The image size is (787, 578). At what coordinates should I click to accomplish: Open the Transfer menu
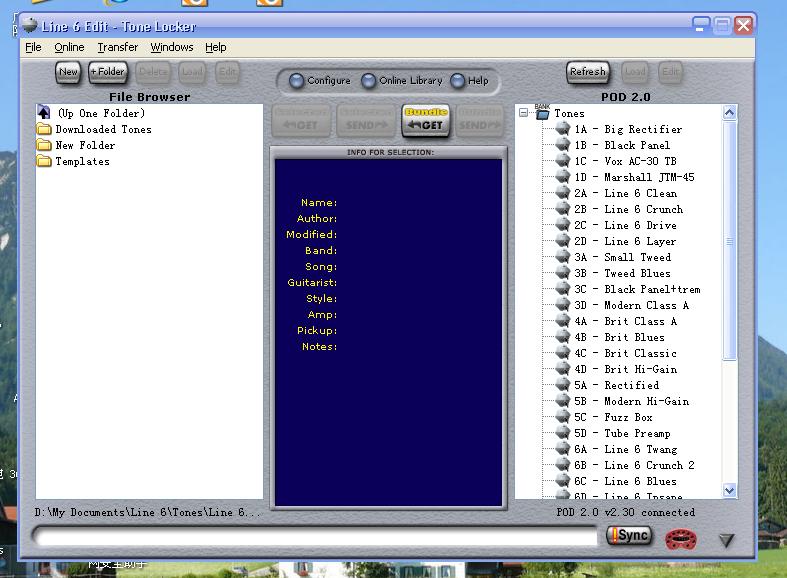click(117, 47)
